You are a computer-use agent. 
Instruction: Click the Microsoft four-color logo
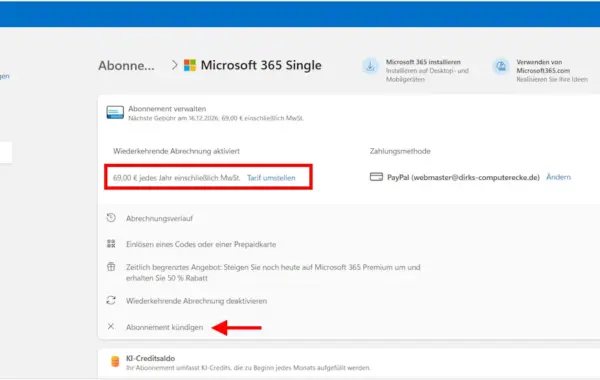click(x=190, y=65)
